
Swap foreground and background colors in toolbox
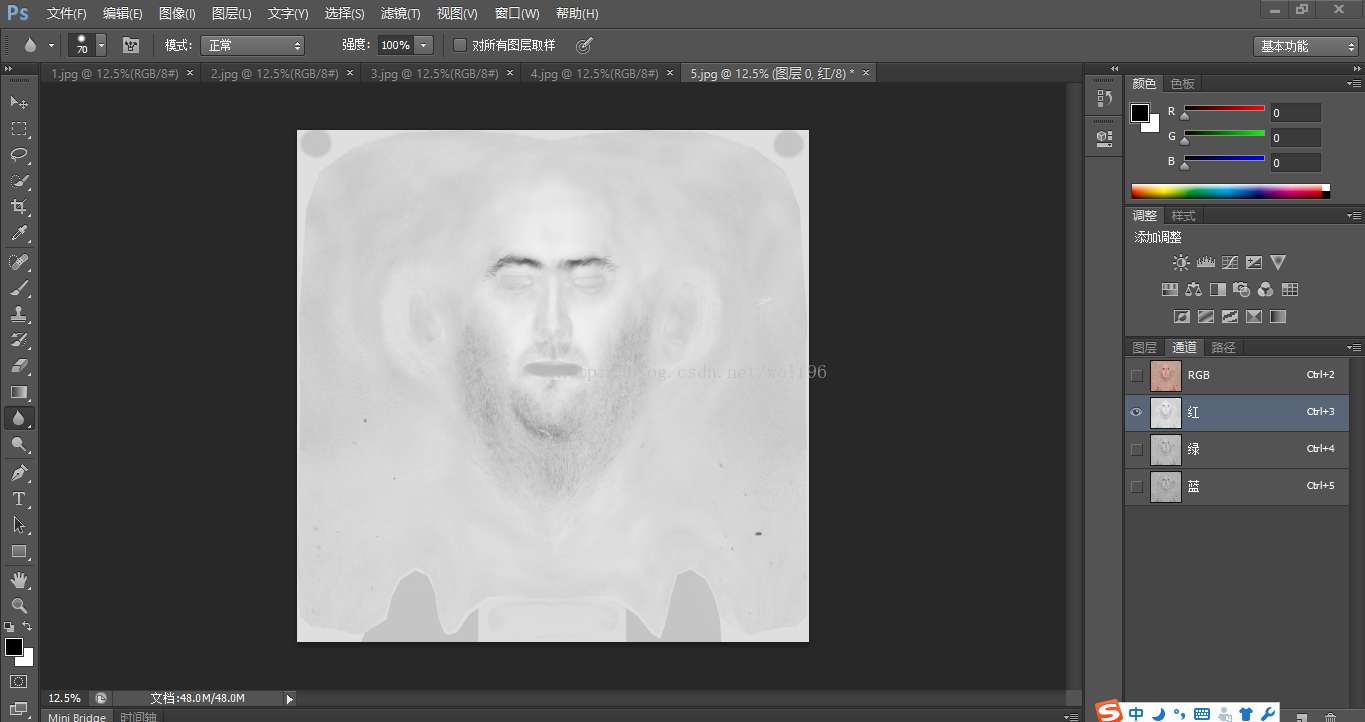click(x=28, y=627)
